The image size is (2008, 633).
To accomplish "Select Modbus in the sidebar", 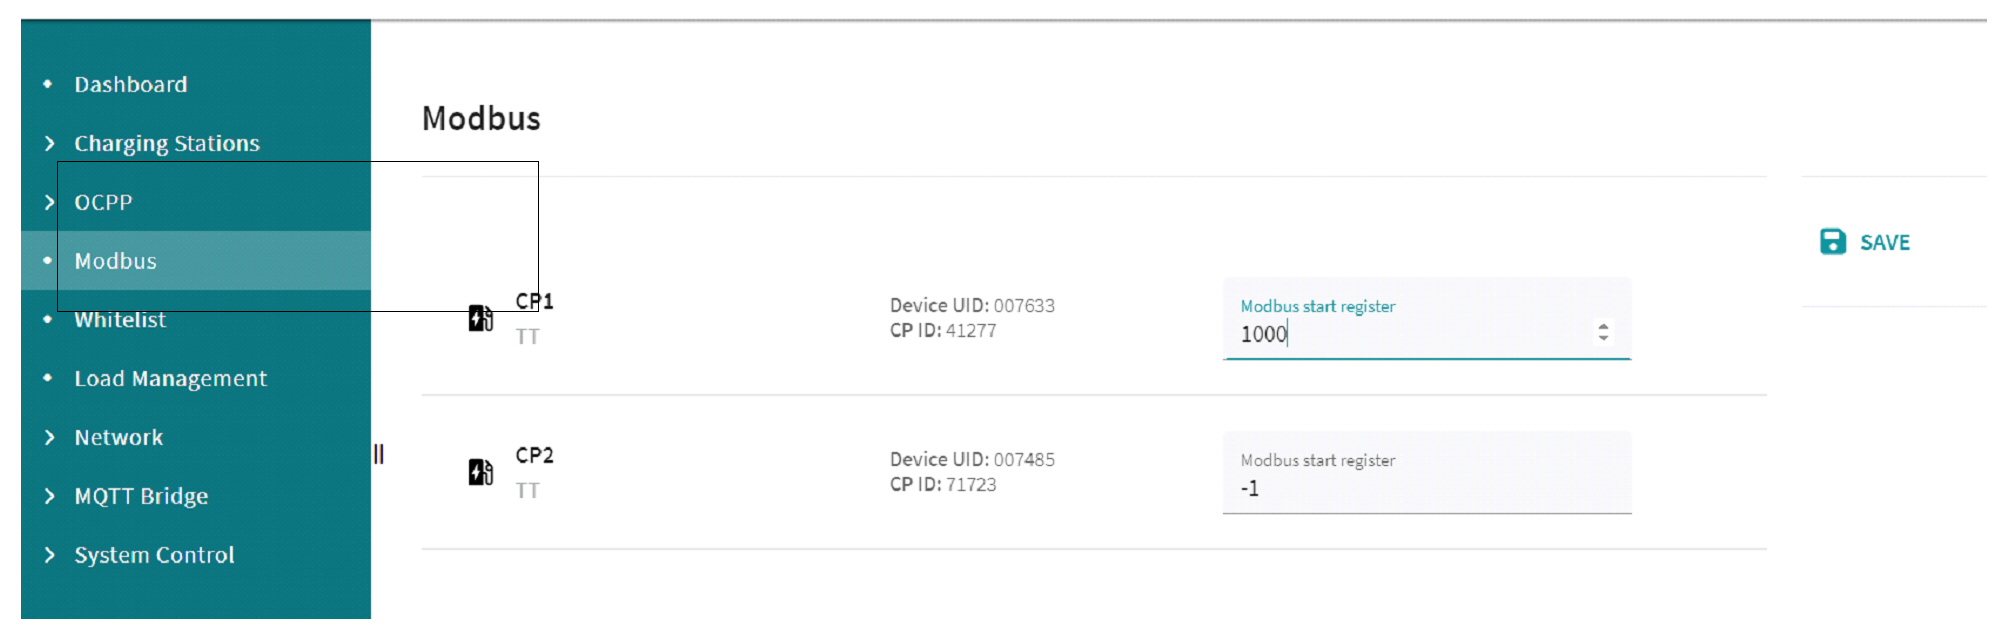I will (x=116, y=262).
